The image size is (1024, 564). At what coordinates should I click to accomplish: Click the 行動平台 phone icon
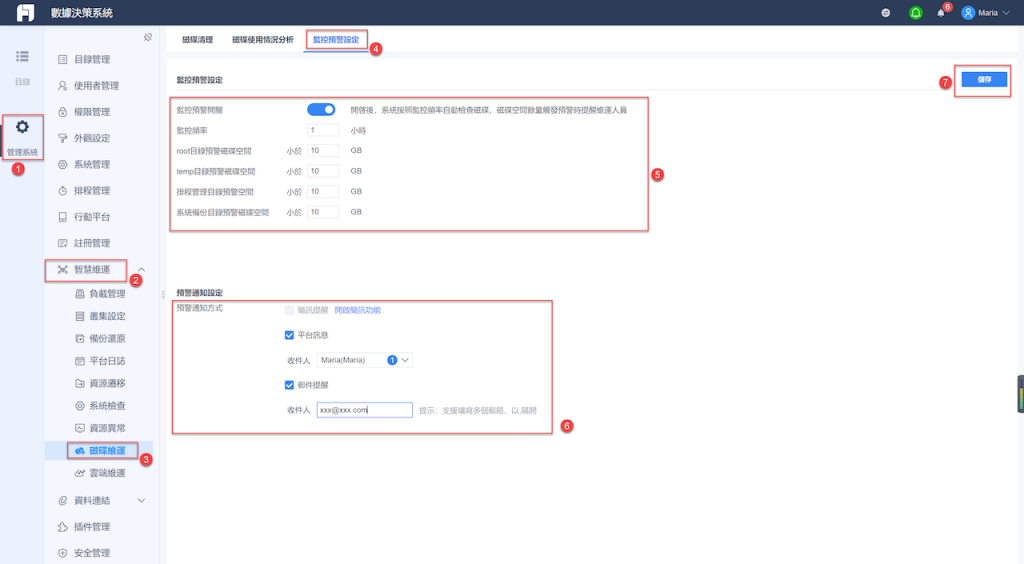pyautogui.click(x=63, y=217)
